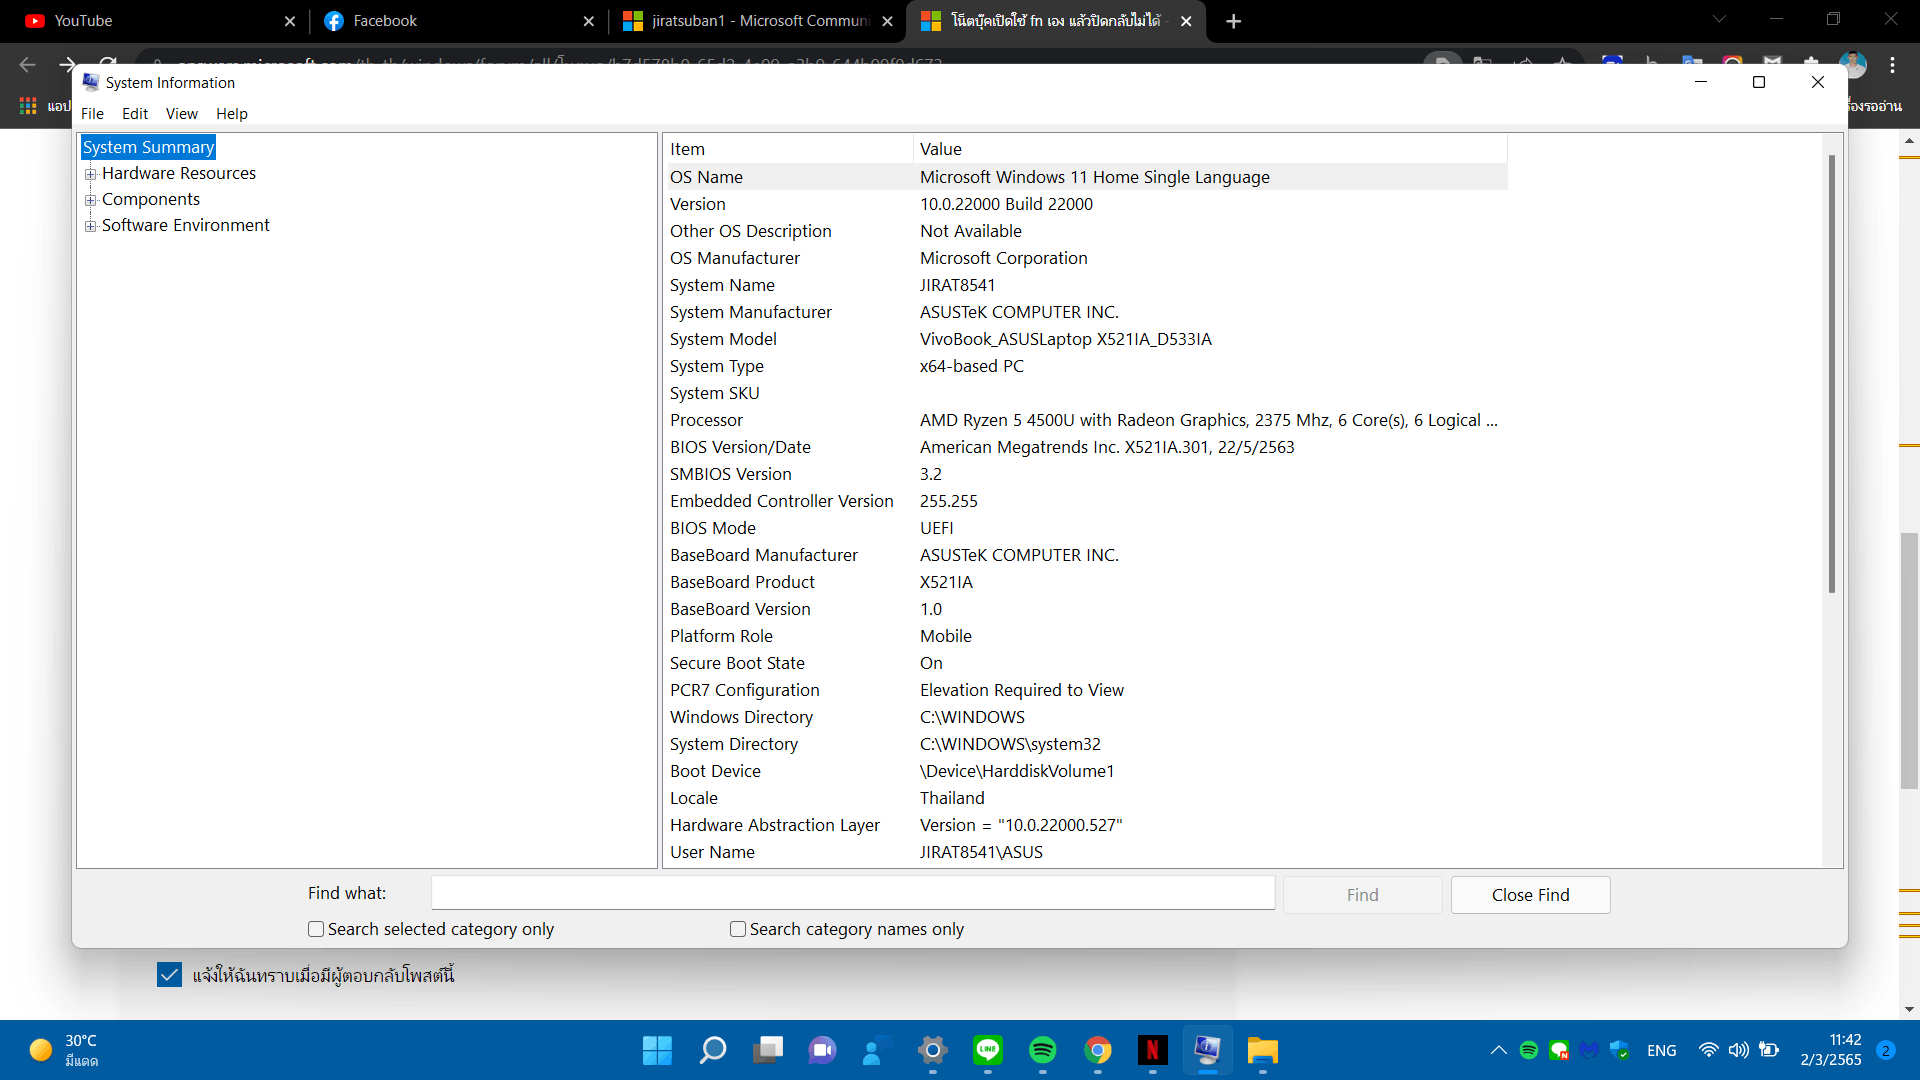Enable Search selected category only
The image size is (1920, 1080).
pos(316,929)
